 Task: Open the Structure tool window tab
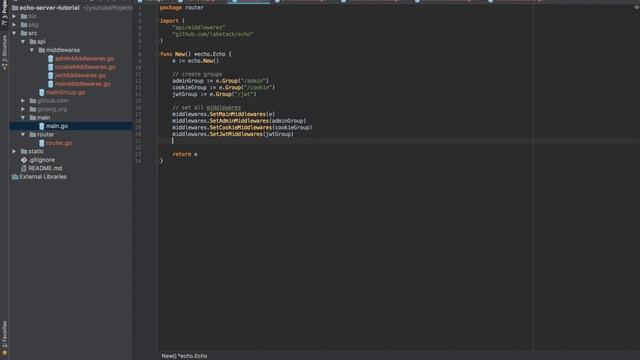coord(4,51)
